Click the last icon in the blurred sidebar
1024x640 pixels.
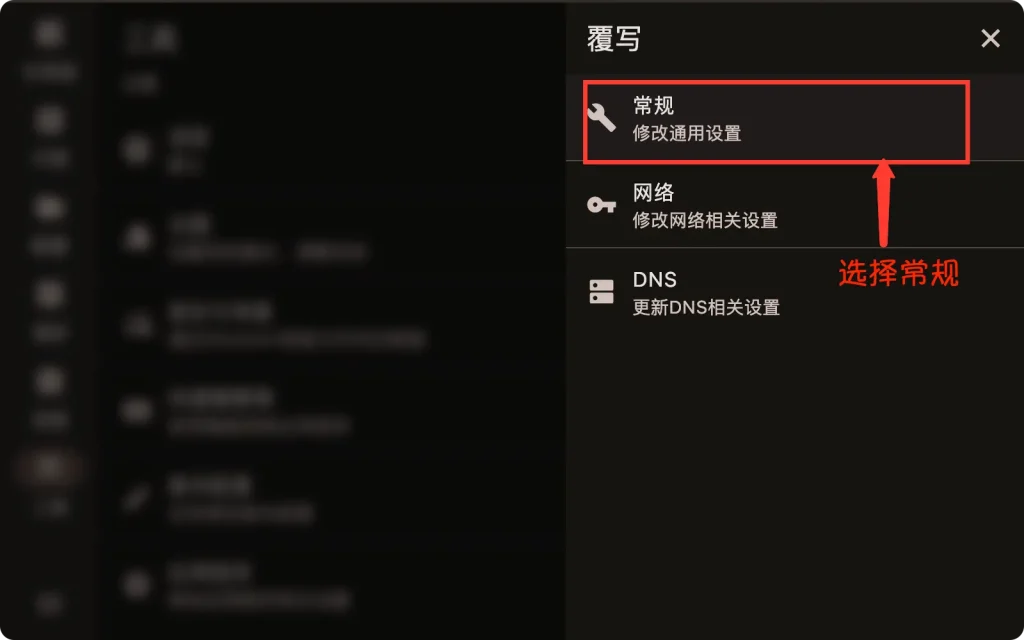[x=50, y=604]
